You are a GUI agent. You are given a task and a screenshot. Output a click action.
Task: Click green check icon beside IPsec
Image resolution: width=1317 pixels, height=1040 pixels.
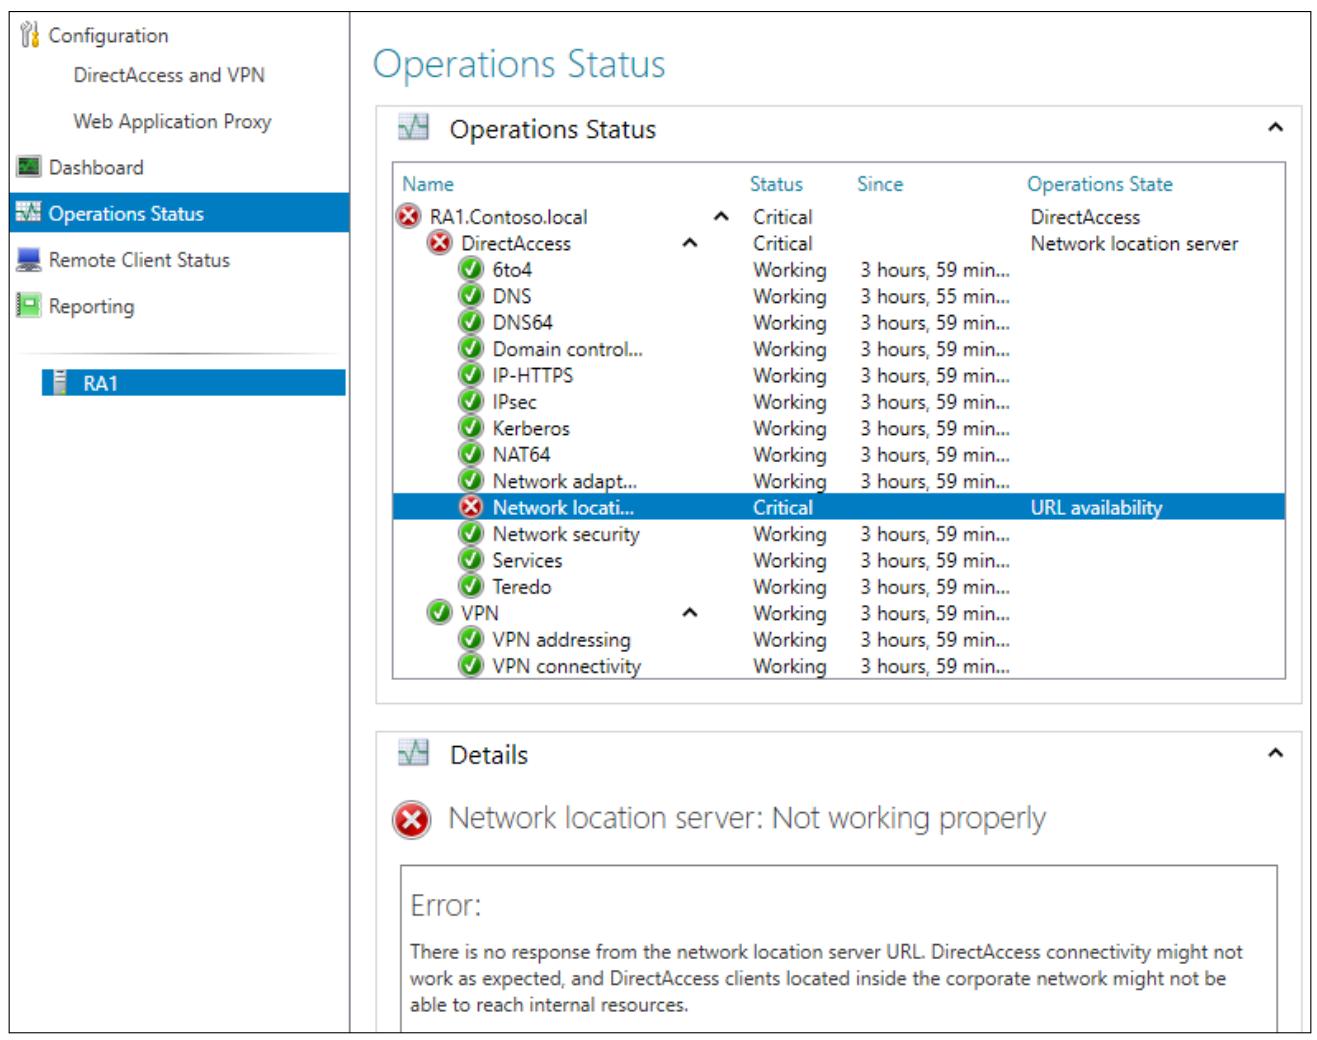point(471,401)
